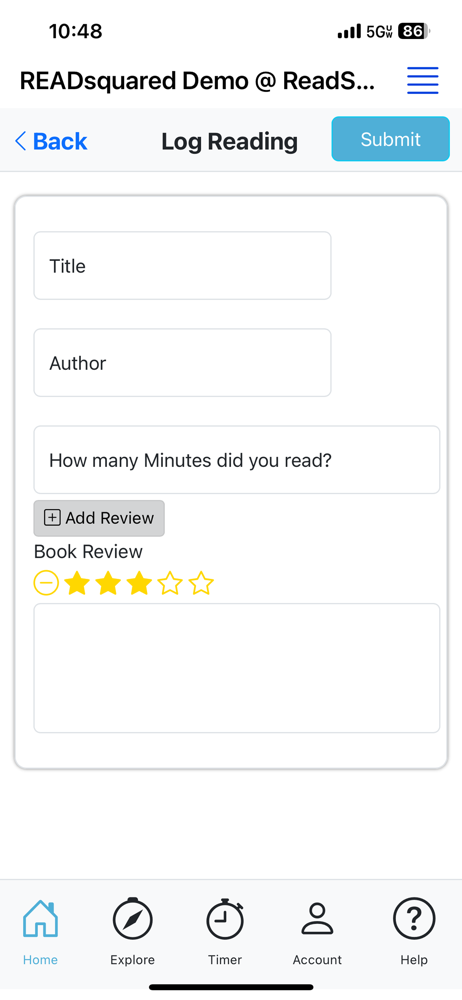Clear rating with the minus circle icon

(46, 583)
